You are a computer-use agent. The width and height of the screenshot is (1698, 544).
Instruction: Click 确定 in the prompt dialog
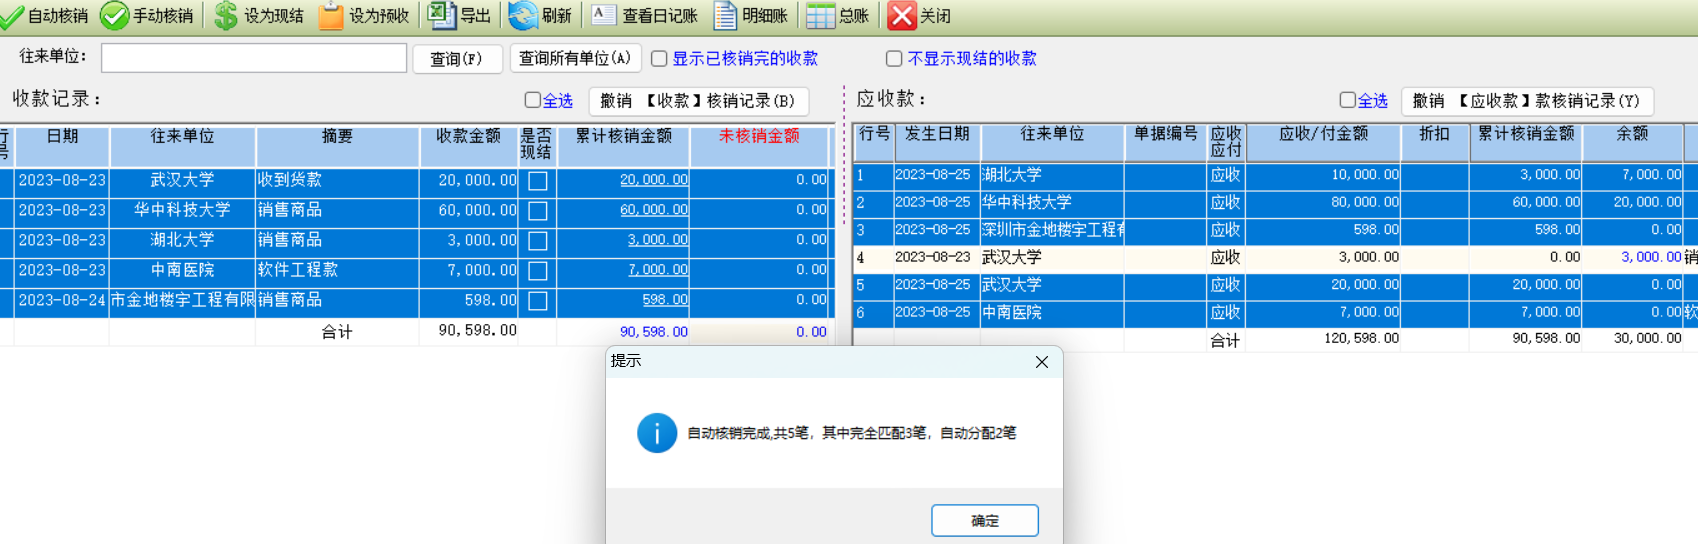tap(984, 520)
